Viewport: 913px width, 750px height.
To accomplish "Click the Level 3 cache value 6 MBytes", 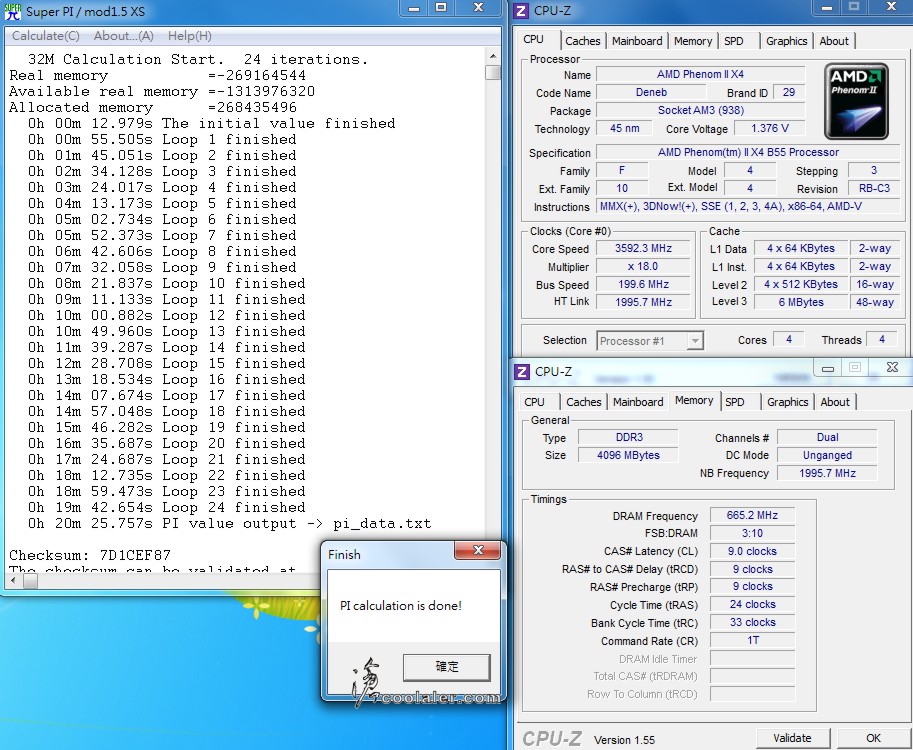I will (x=801, y=302).
